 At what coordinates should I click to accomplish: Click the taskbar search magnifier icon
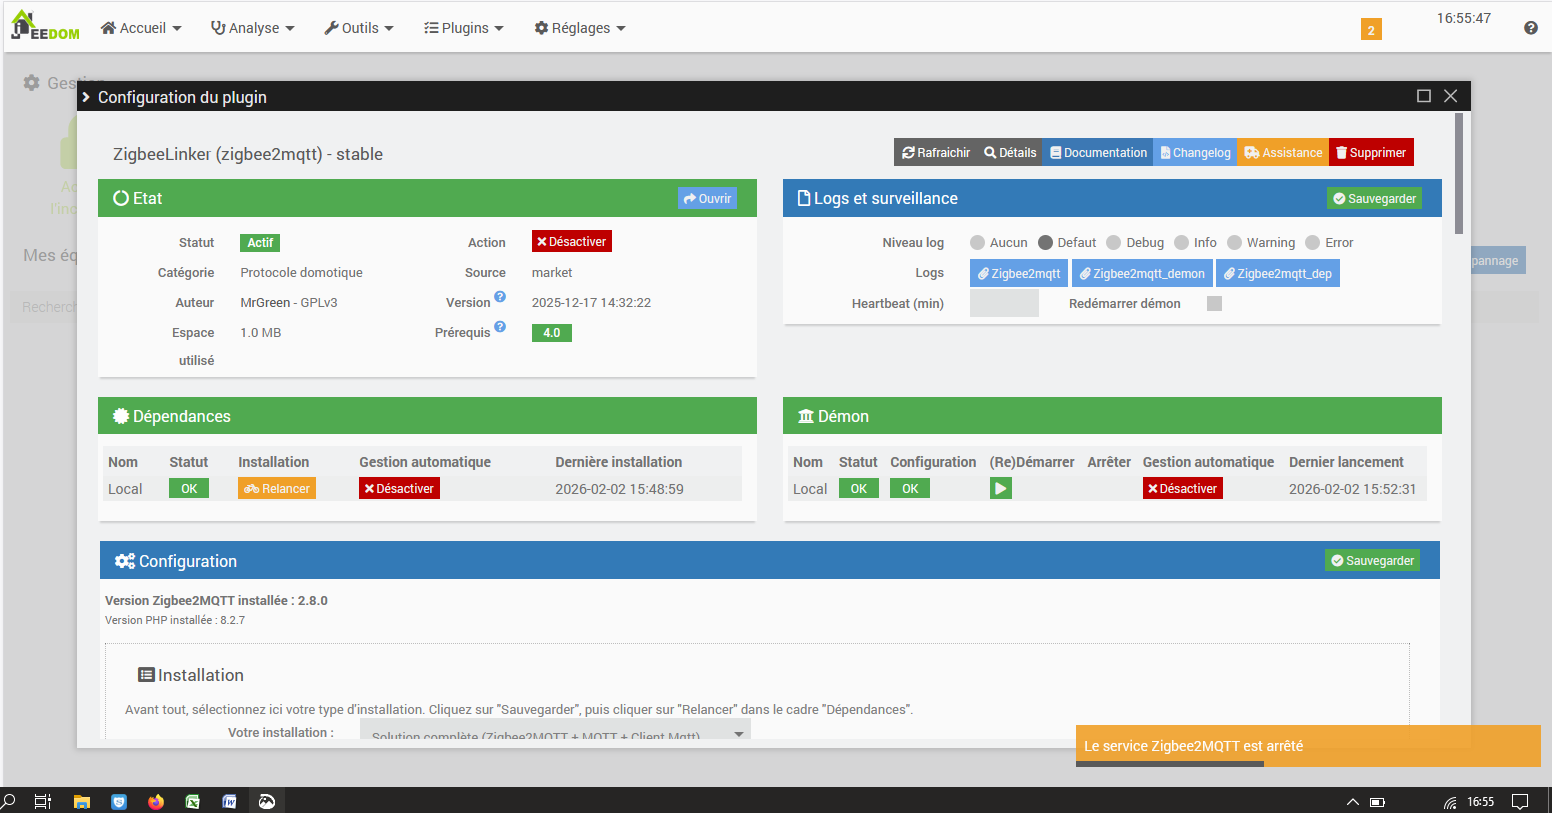pyautogui.click(x=9, y=801)
